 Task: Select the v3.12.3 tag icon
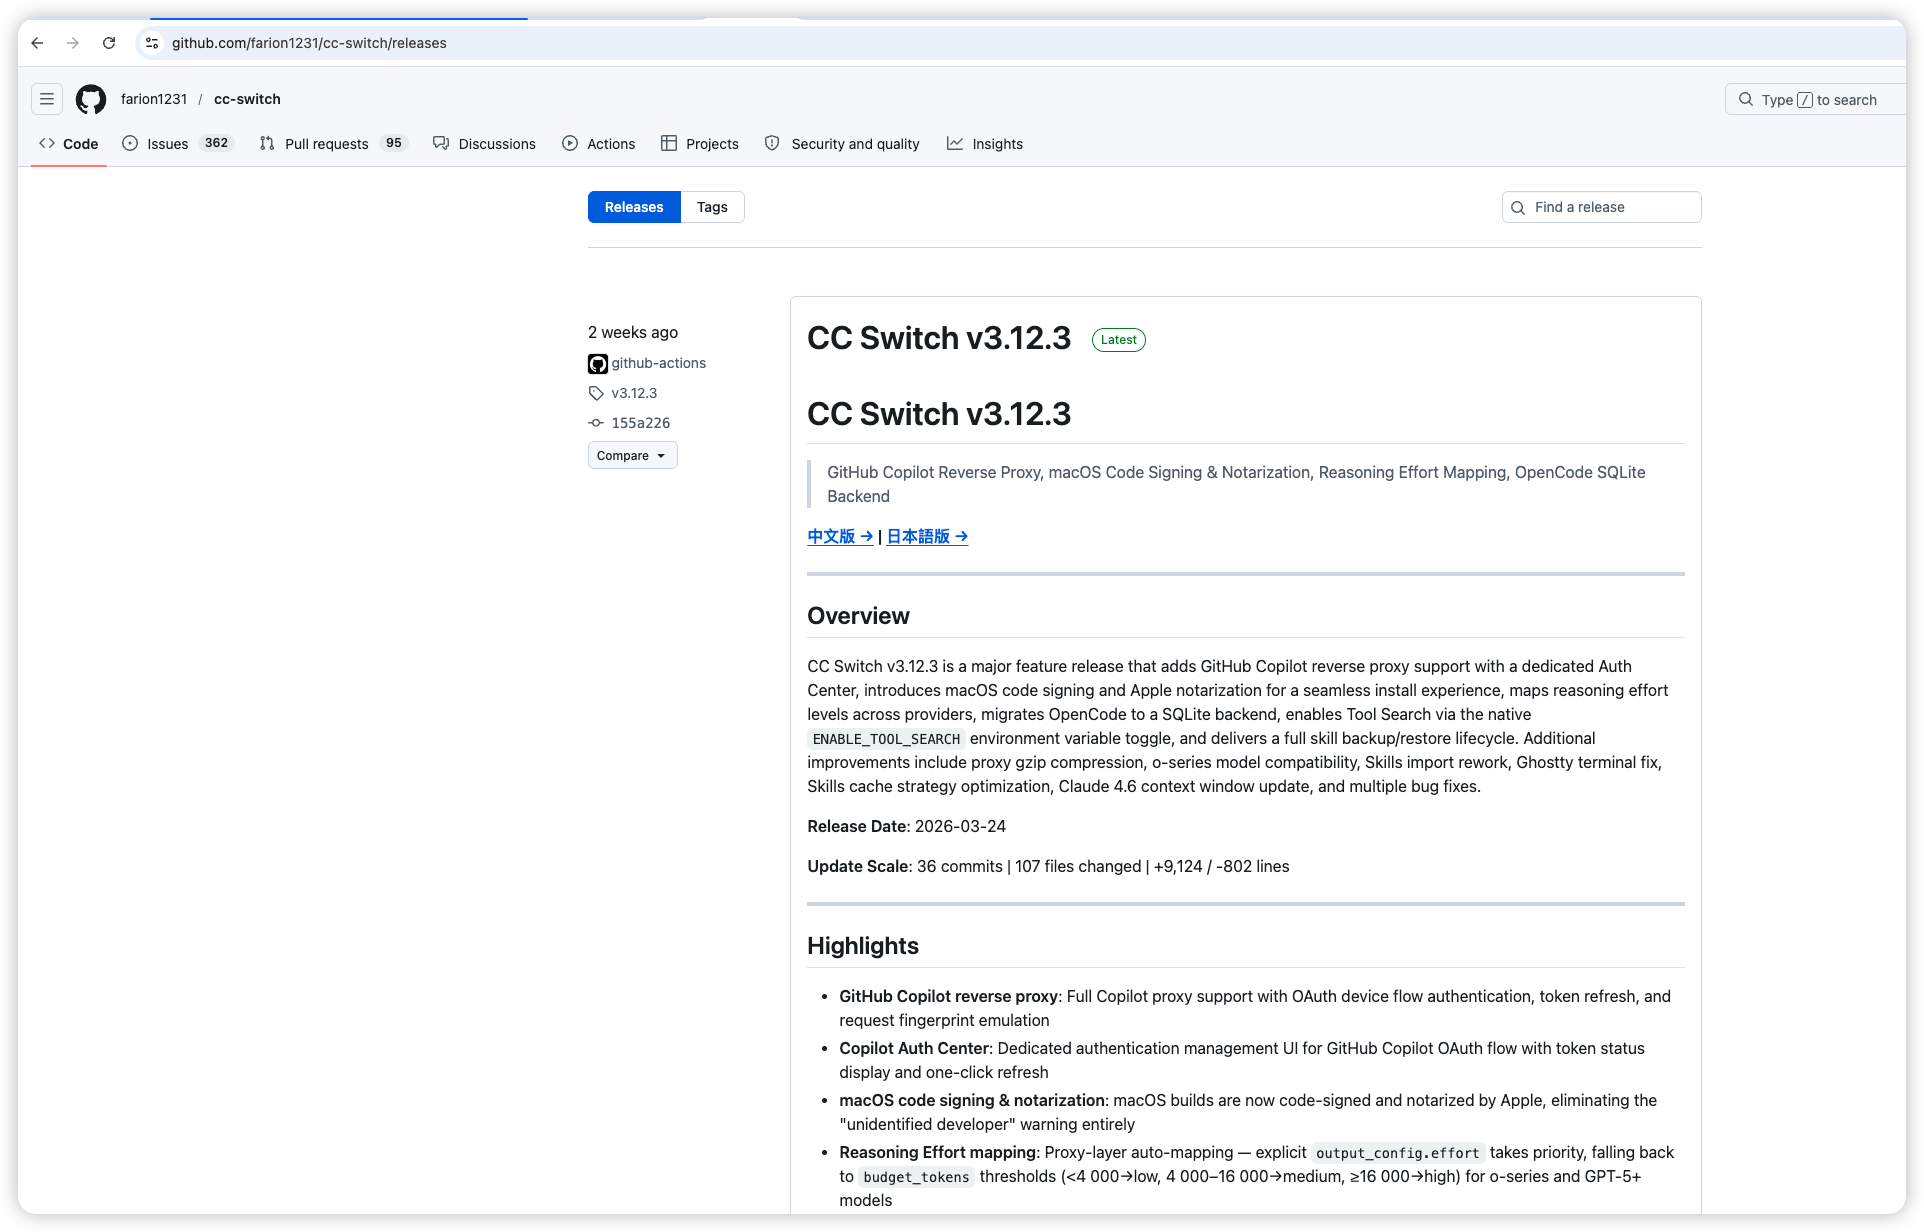[596, 393]
